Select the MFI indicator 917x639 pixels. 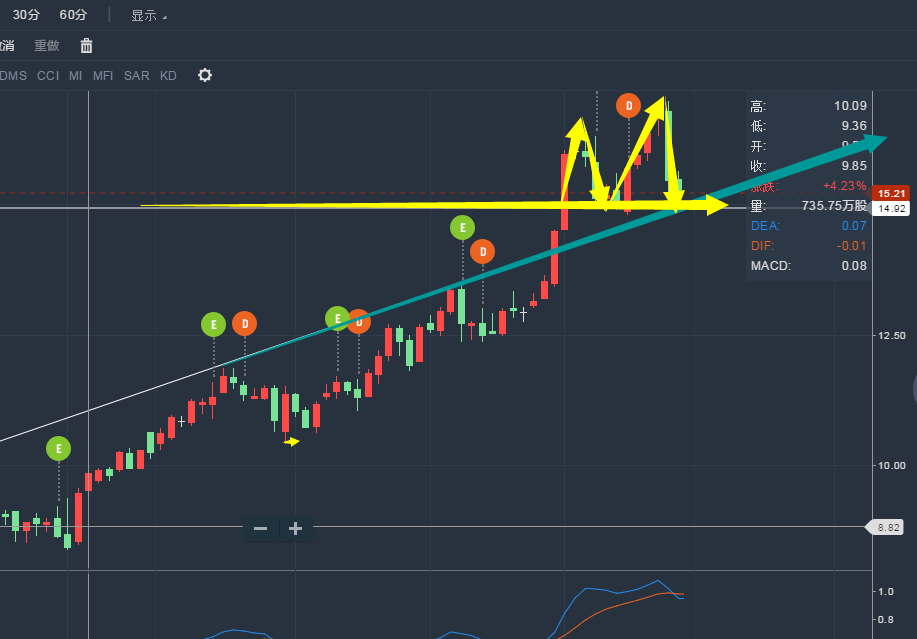tap(103, 75)
